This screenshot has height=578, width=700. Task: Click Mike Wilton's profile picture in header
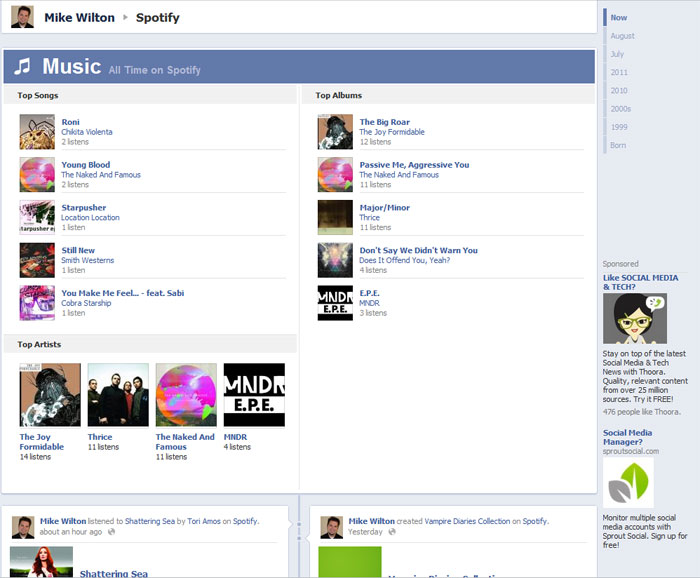point(22,17)
